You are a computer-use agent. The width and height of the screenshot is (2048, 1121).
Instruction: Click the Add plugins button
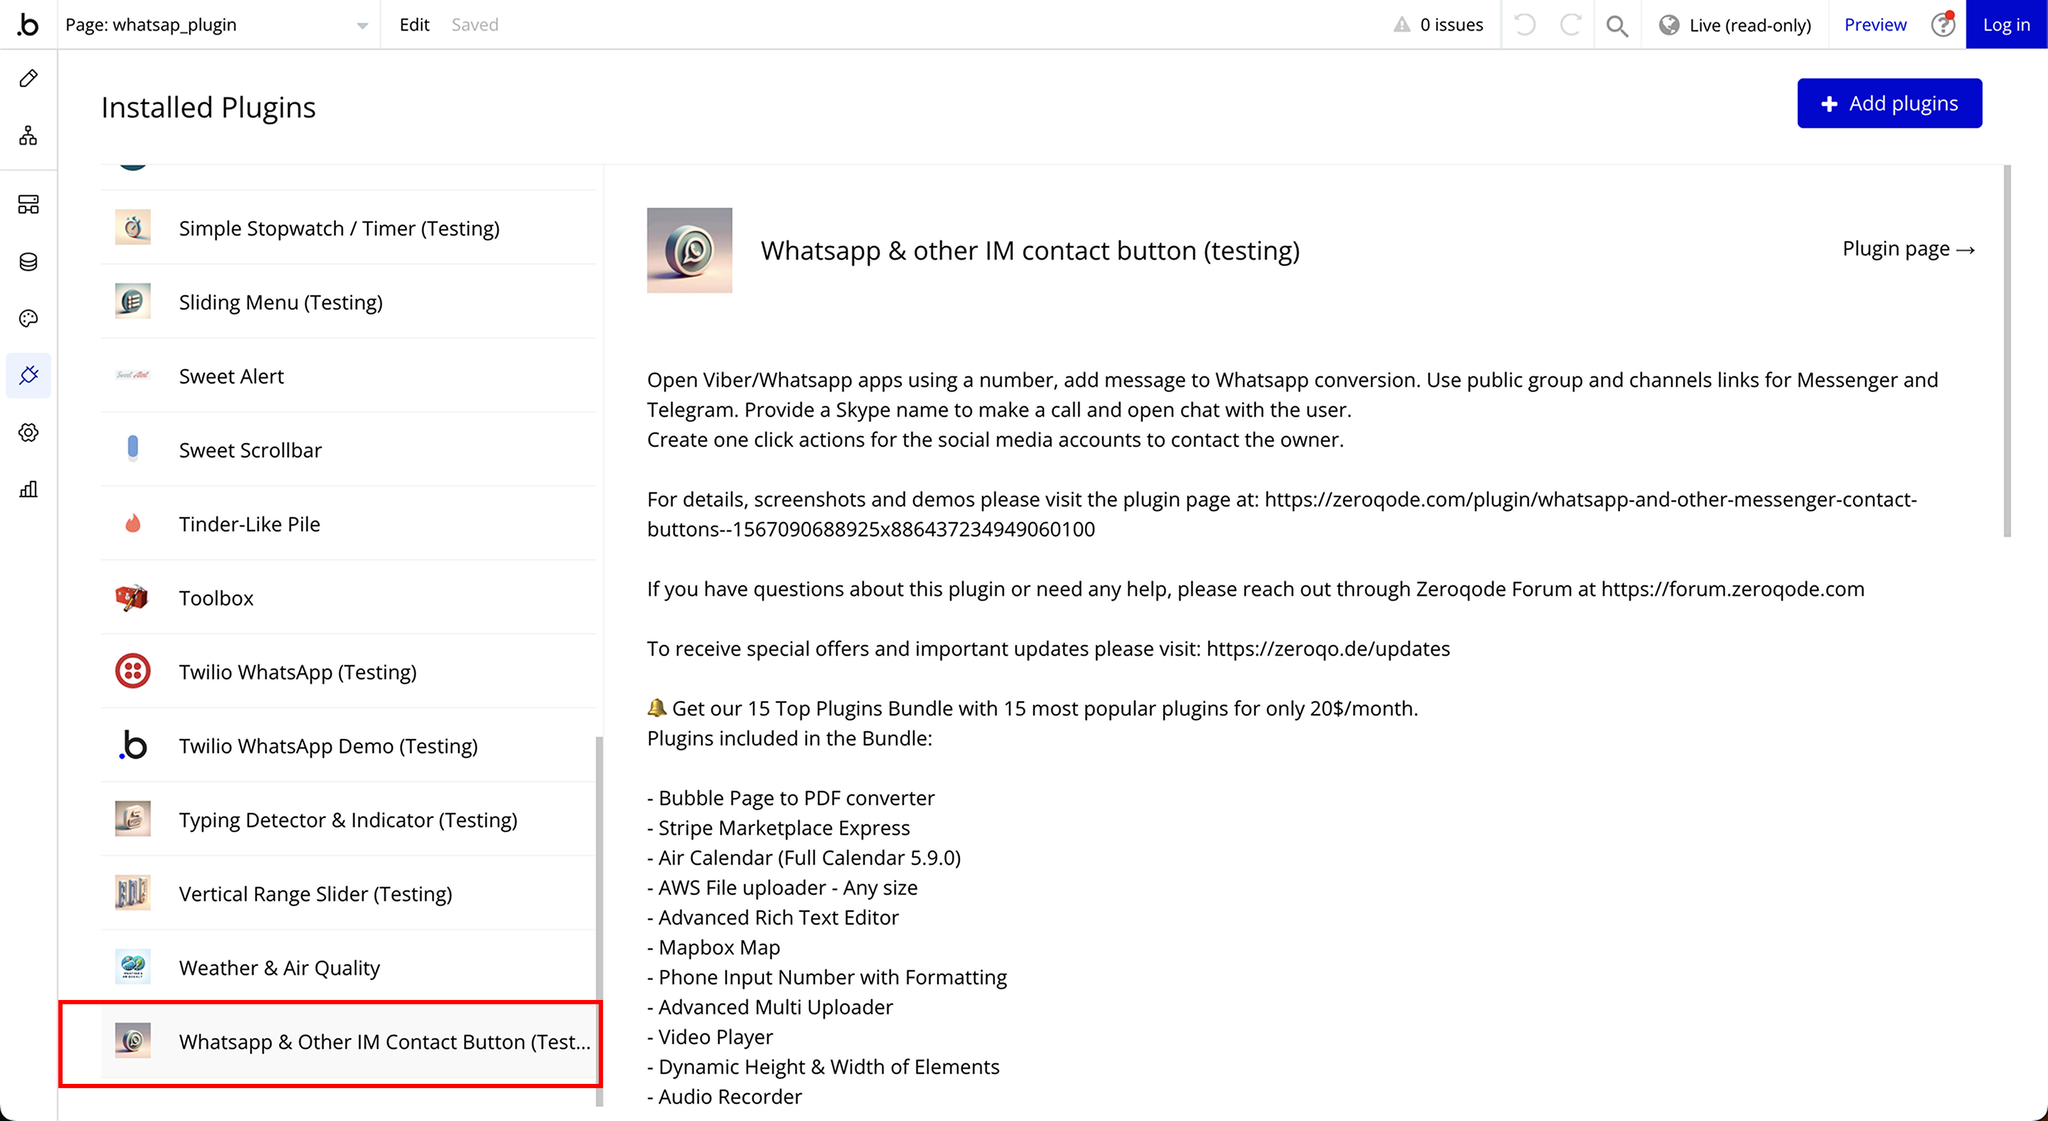[1889, 103]
